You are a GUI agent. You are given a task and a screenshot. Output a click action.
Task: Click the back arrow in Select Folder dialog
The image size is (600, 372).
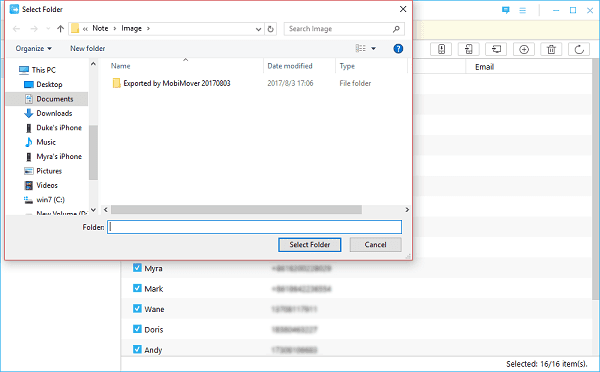pyautogui.click(x=16, y=29)
